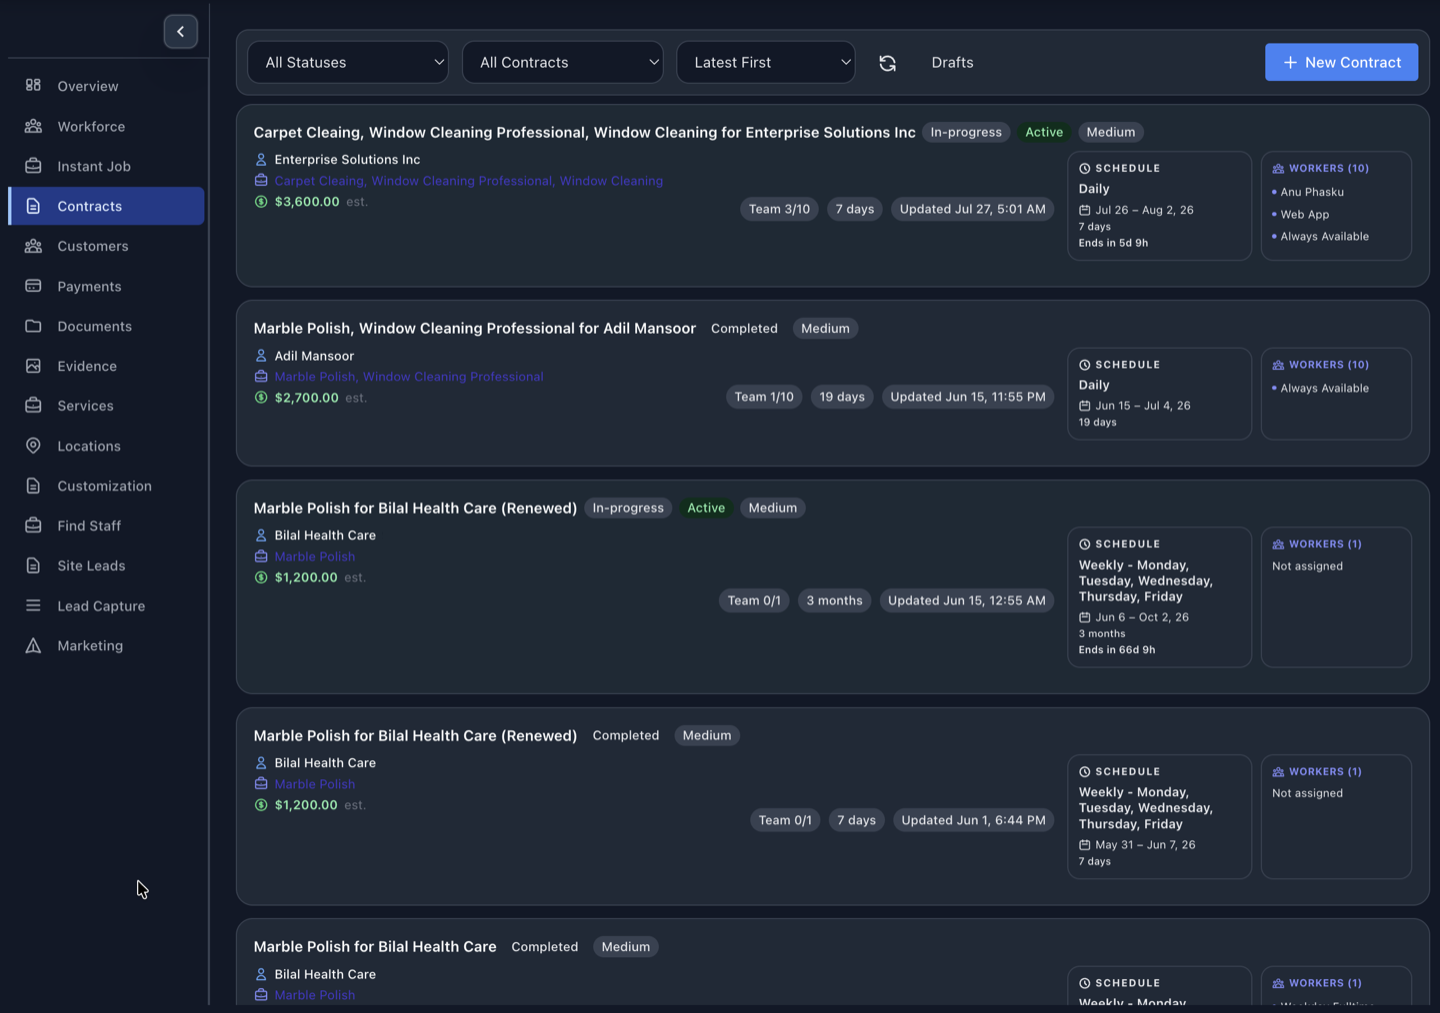1440x1013 pixels.
Task: Go to Workforce section
Action: [106, 126]
